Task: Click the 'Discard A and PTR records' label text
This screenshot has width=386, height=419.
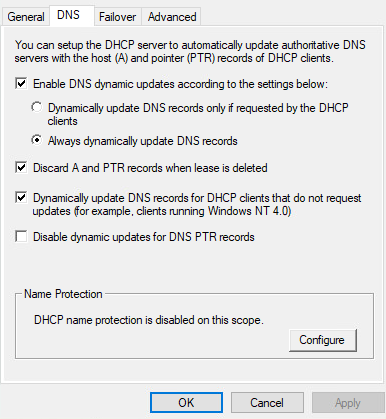Action: [150, 168]
